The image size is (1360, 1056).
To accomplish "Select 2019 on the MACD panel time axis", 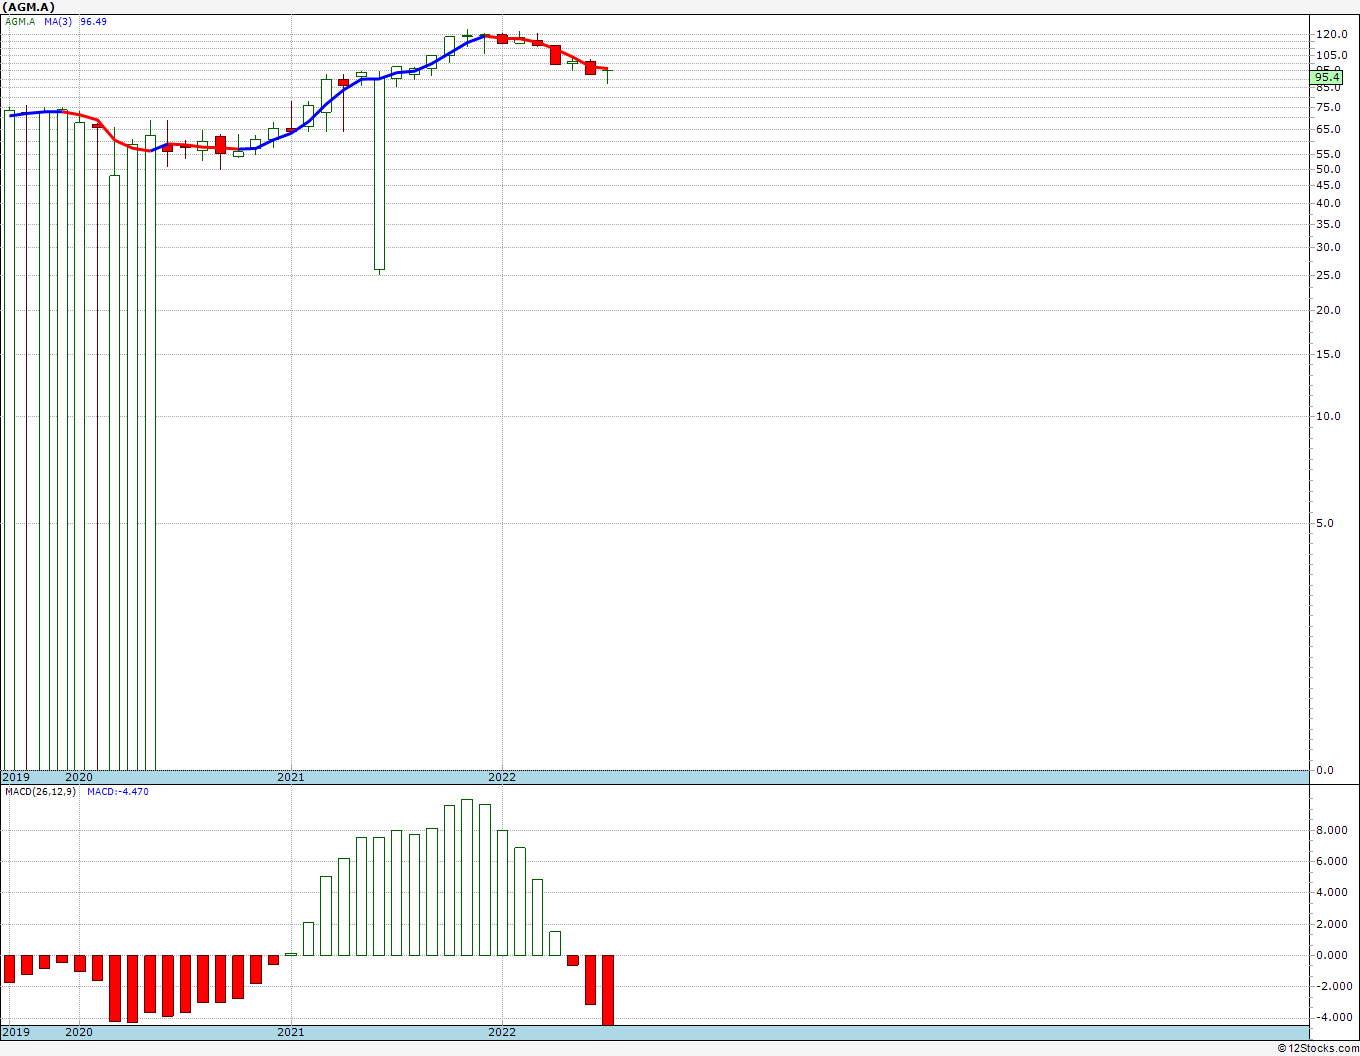I will click(16, 1032).
